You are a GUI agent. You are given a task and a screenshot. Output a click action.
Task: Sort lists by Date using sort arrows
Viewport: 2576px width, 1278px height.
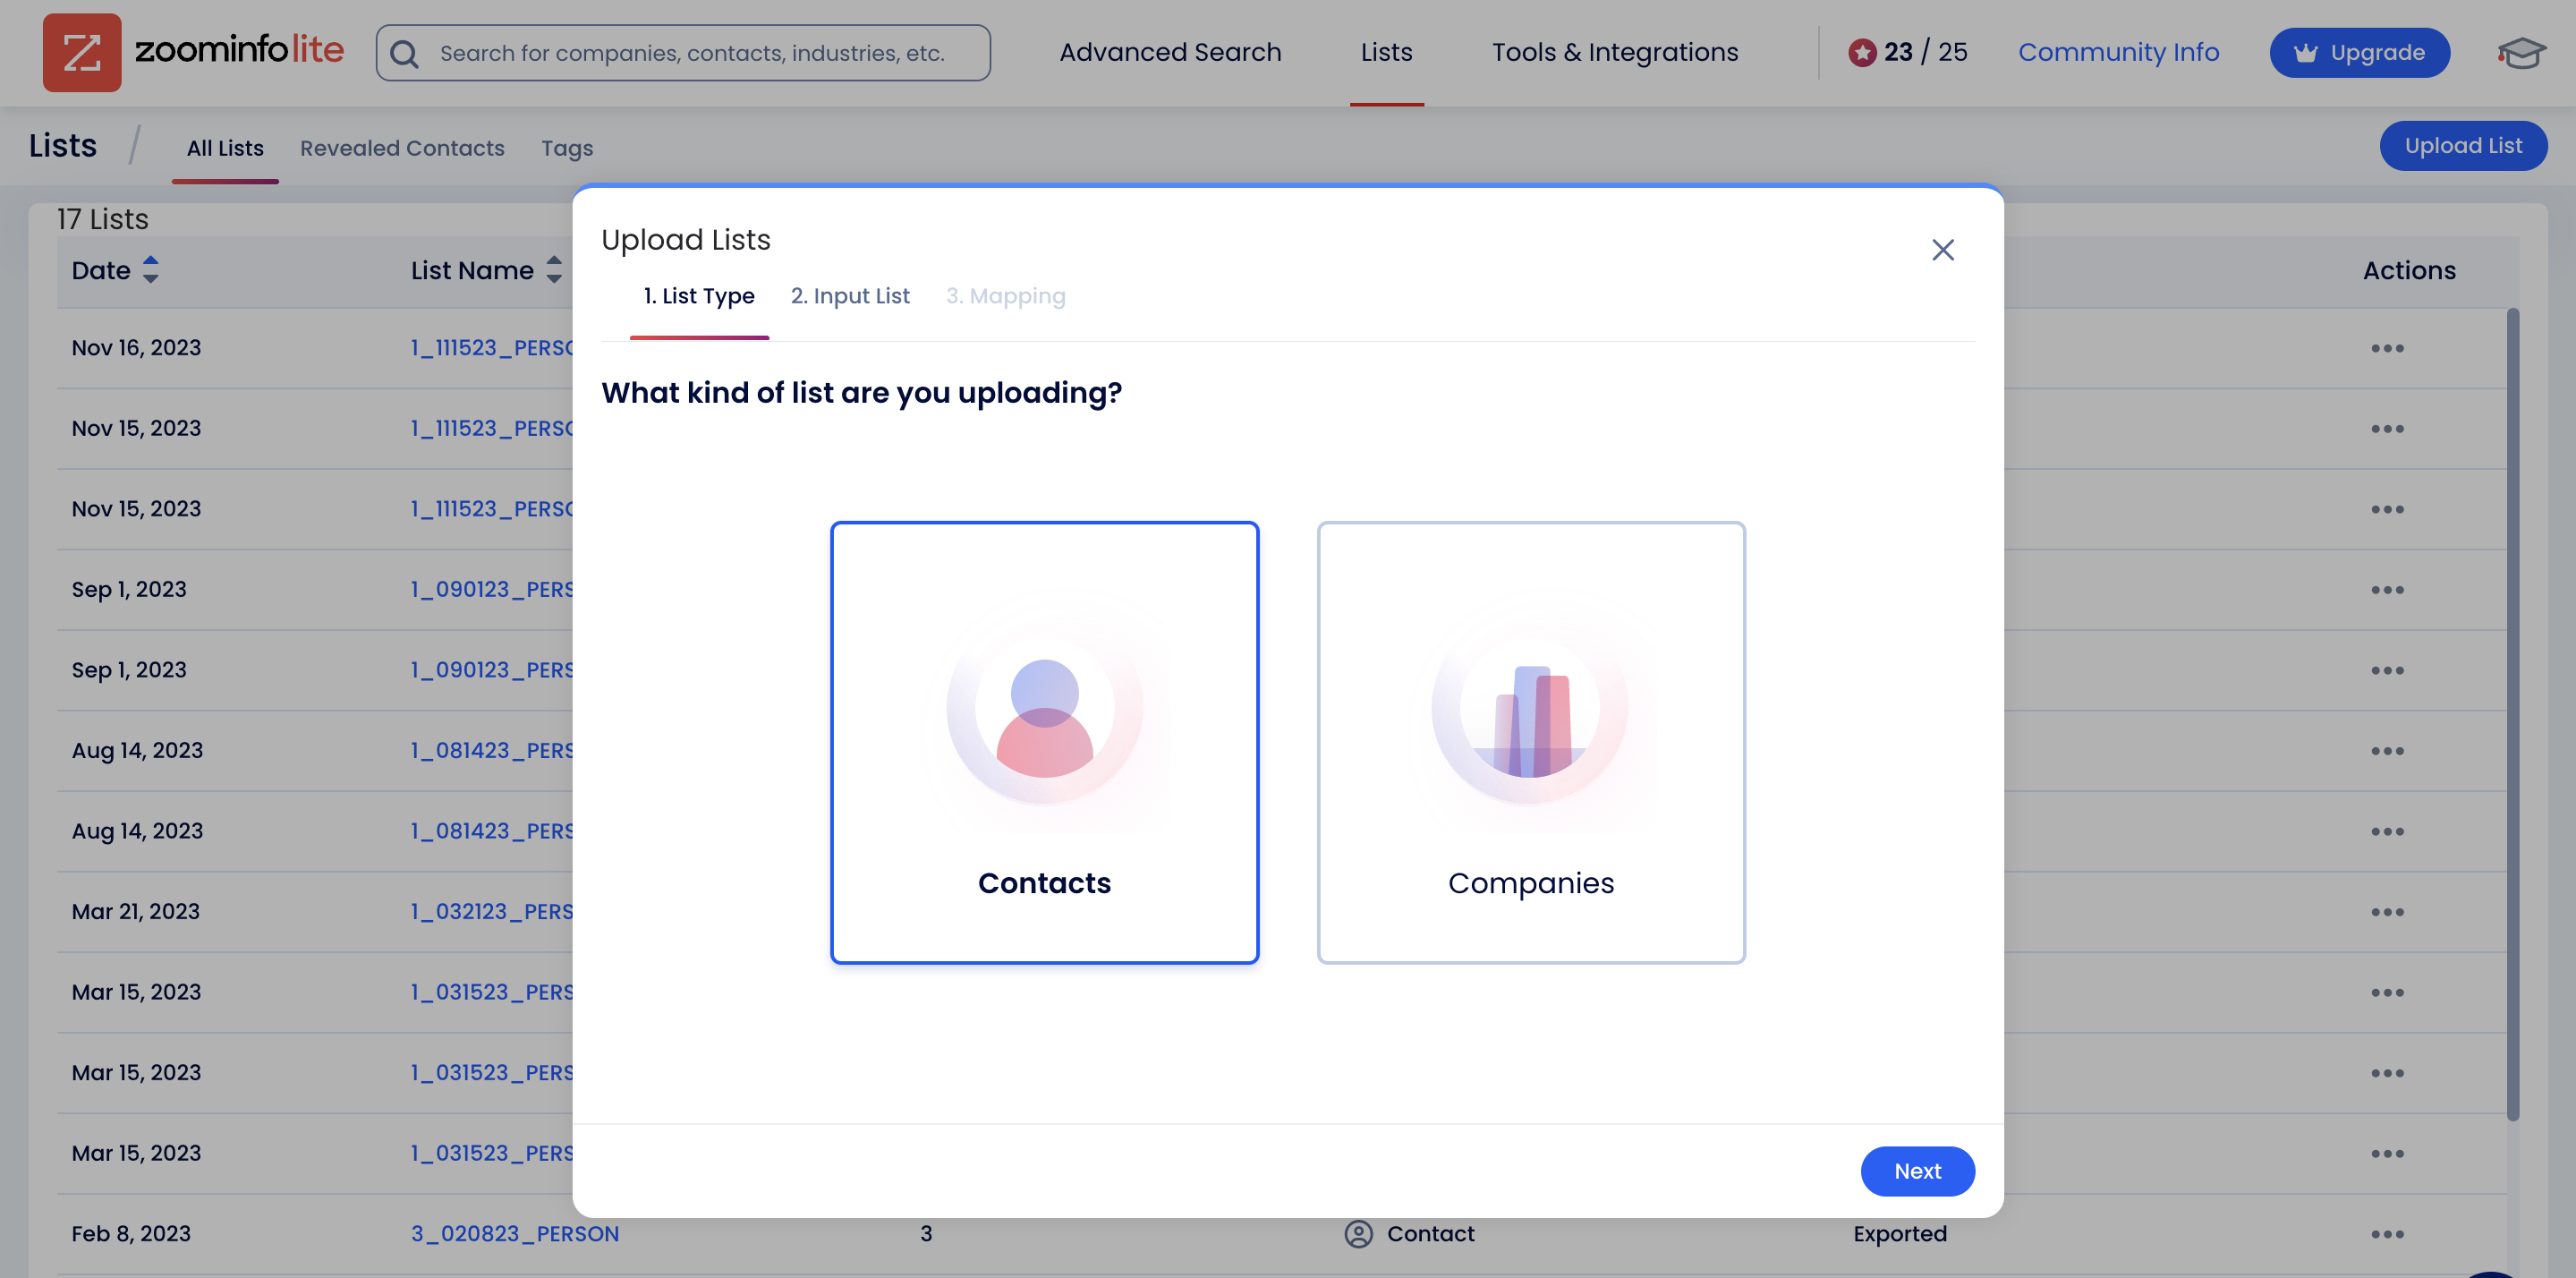tap(151, 270)
